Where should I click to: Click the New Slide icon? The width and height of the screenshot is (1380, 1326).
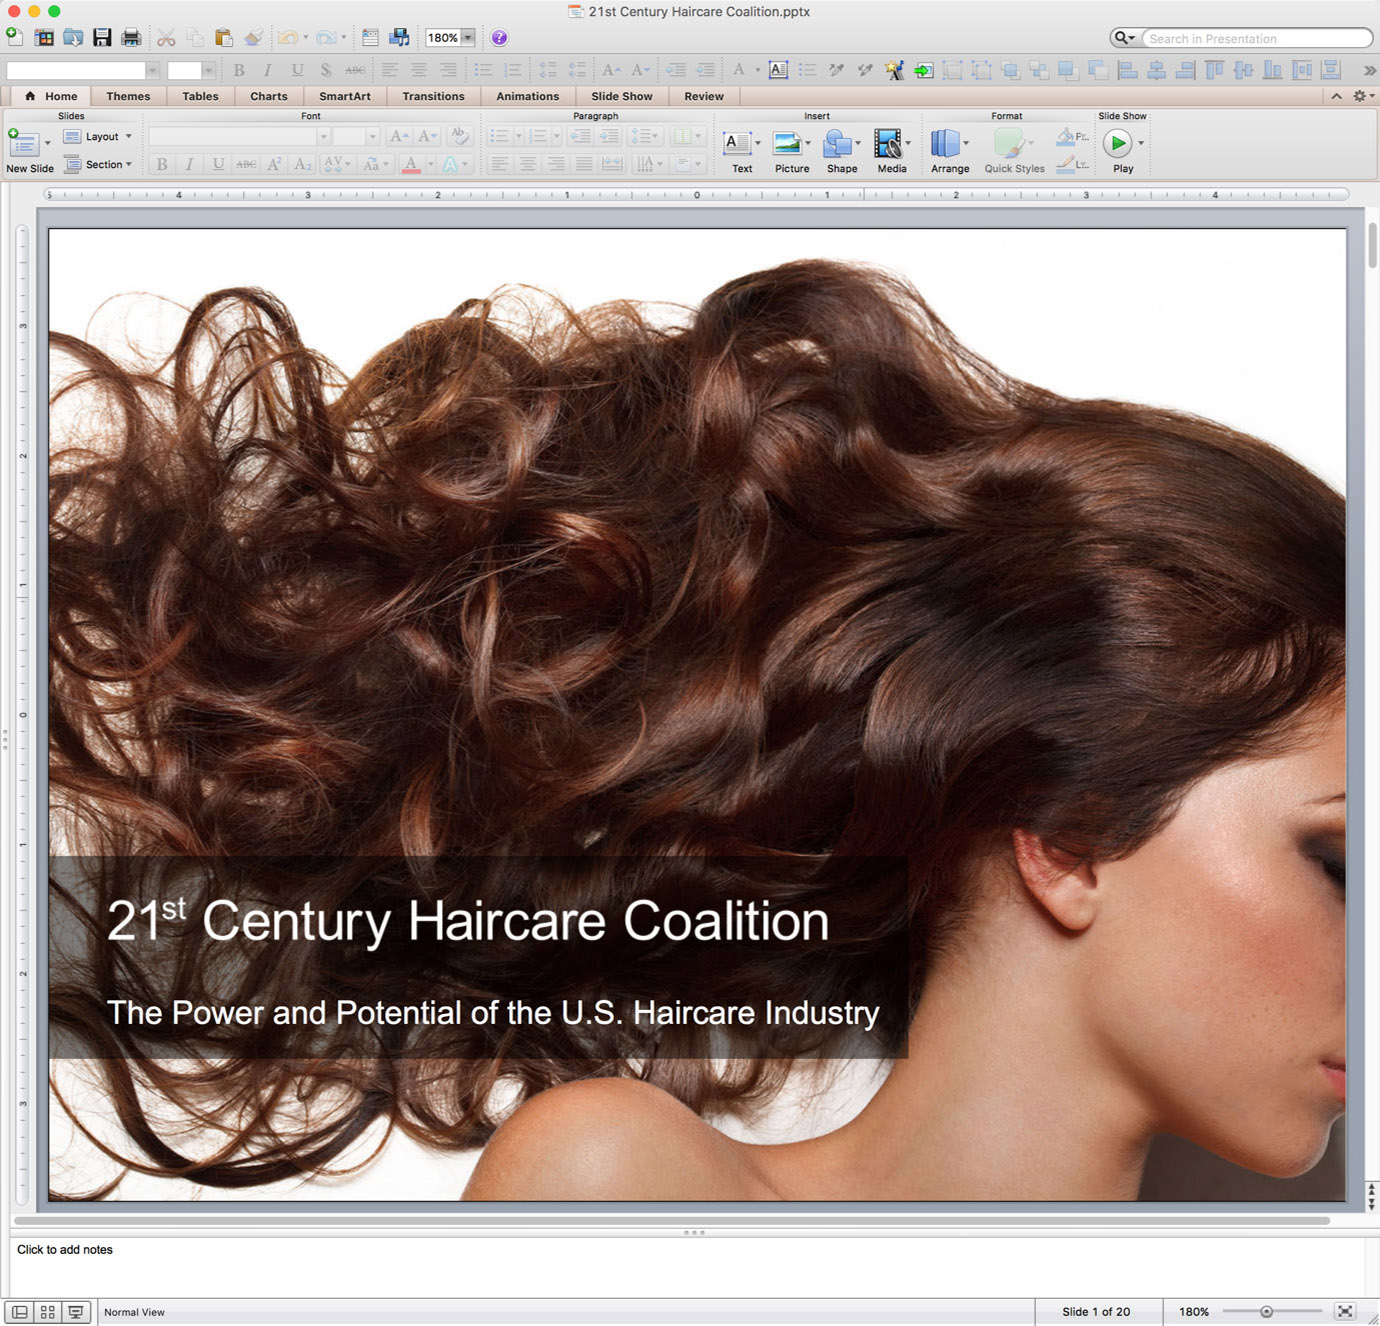tap(23, 145)
